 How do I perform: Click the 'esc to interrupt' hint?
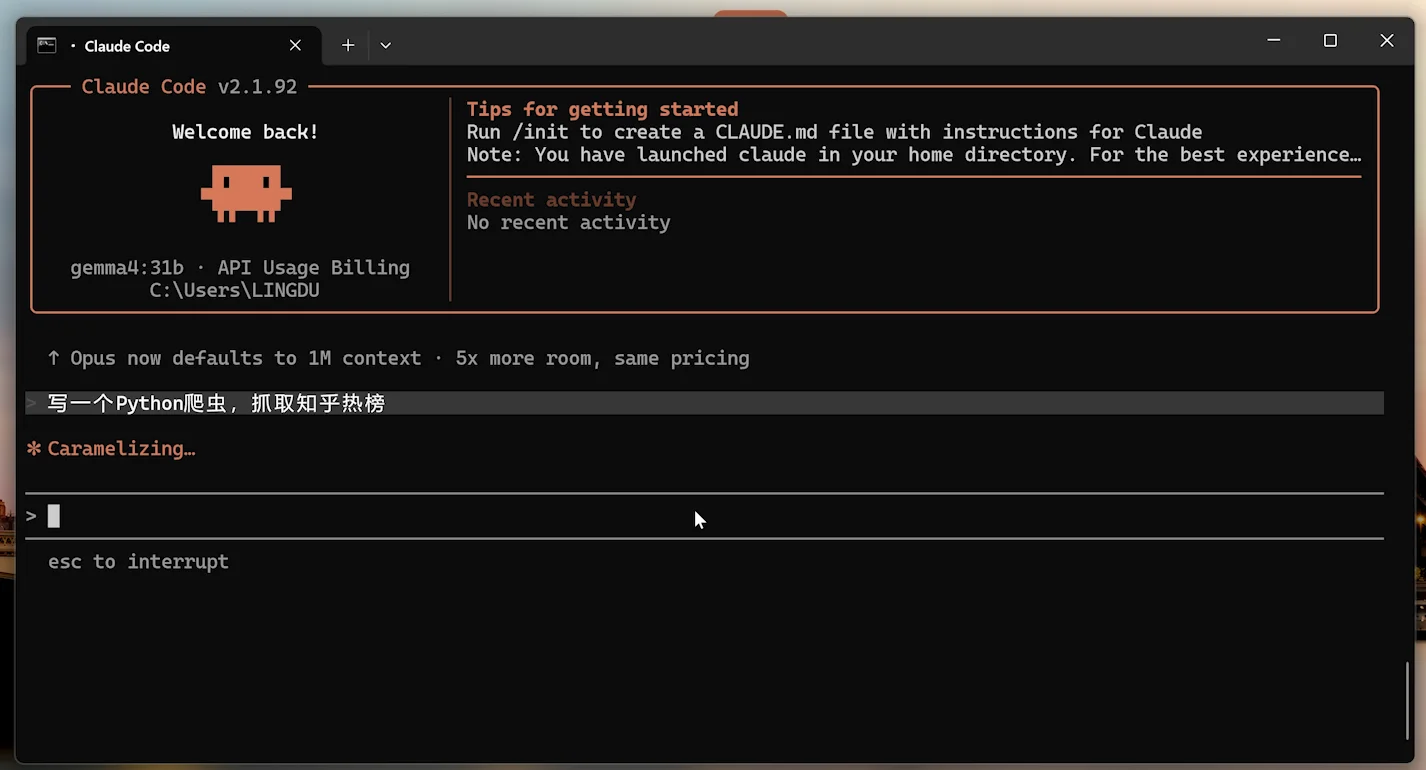(138, 562)
